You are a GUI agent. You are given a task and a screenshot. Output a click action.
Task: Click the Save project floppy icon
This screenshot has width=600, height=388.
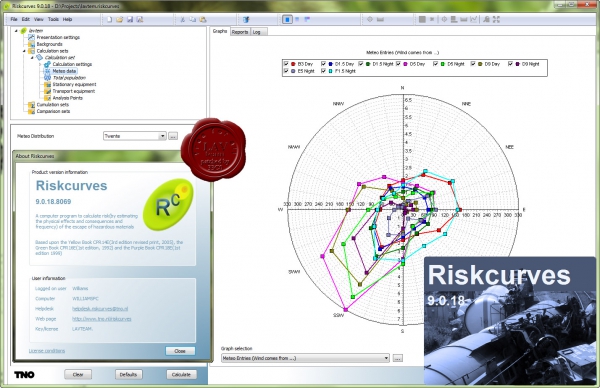pyautogui.click(x=130, y=19)
